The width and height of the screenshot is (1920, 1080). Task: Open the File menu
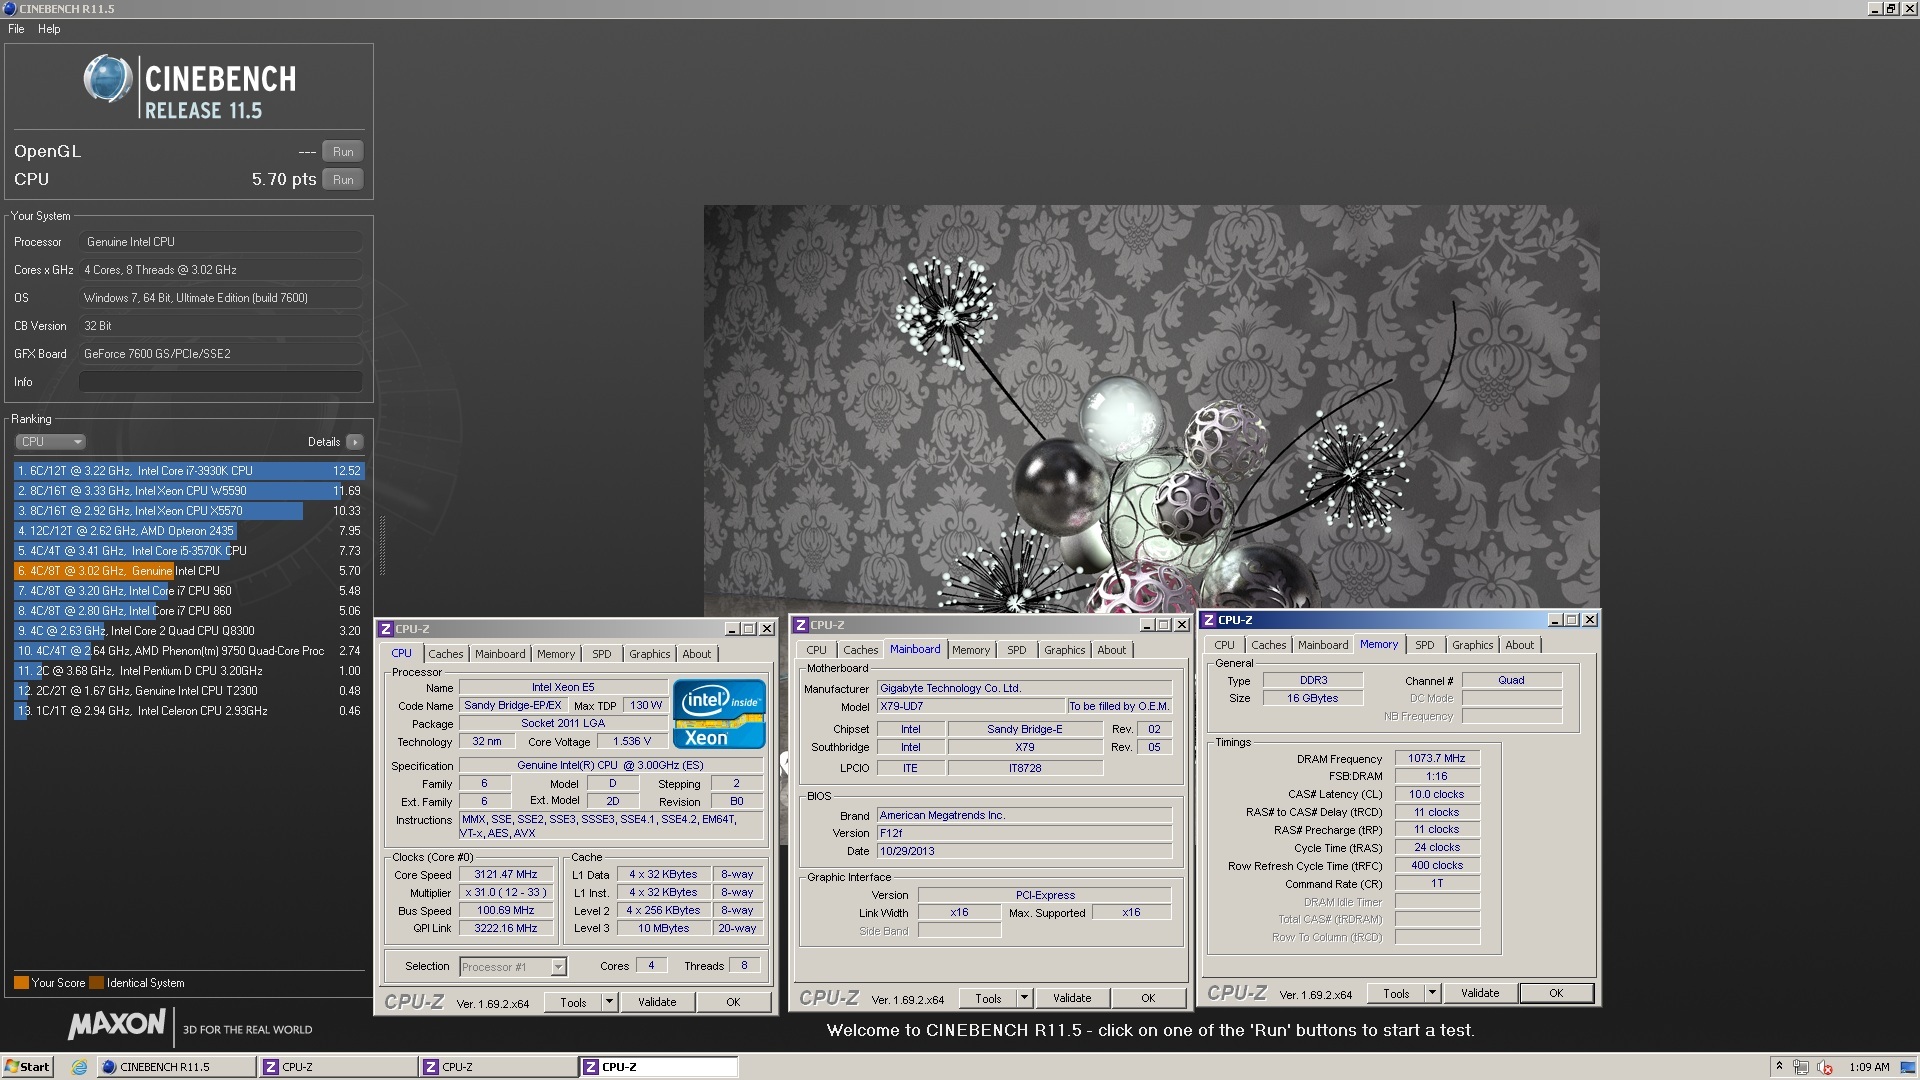pos(16,29)
